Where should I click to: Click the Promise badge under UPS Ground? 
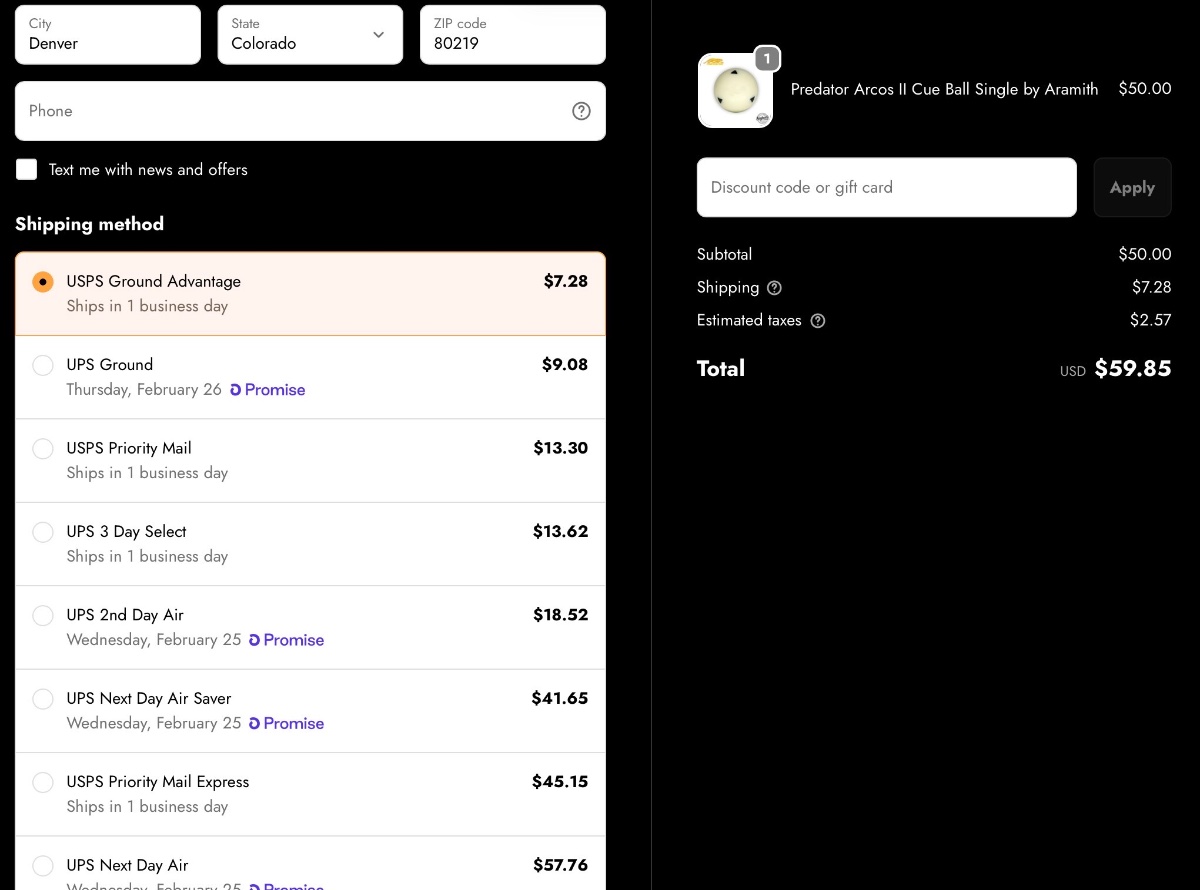(x=268, y=390)
